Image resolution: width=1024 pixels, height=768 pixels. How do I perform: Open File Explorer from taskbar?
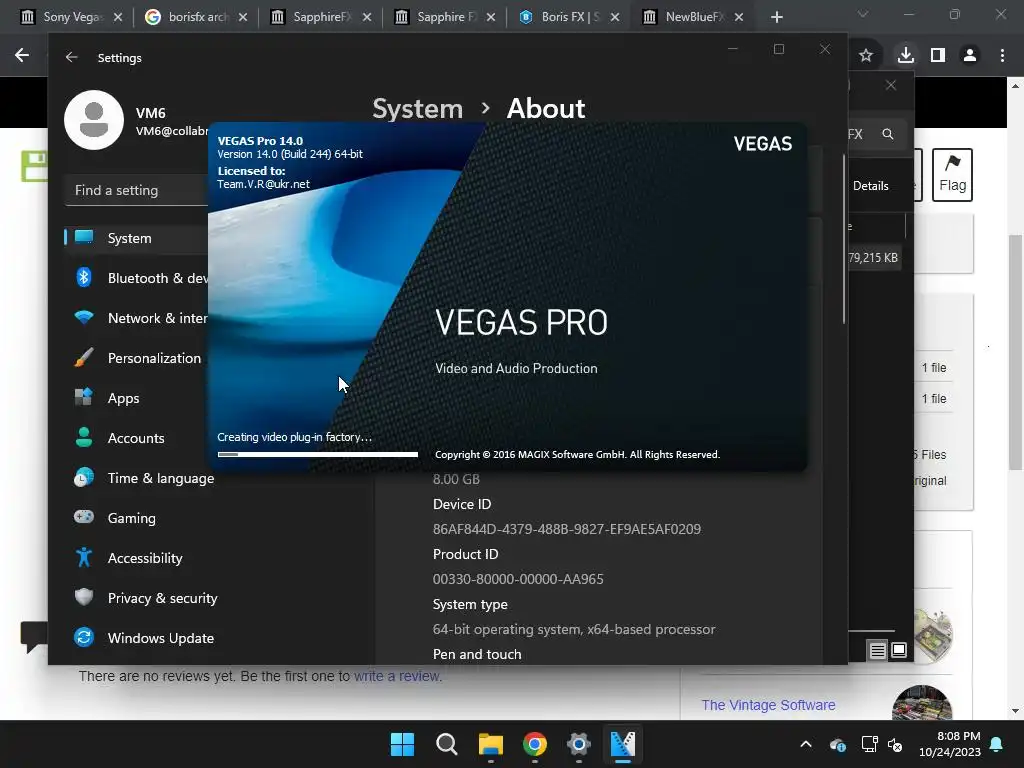click(490, 744)
